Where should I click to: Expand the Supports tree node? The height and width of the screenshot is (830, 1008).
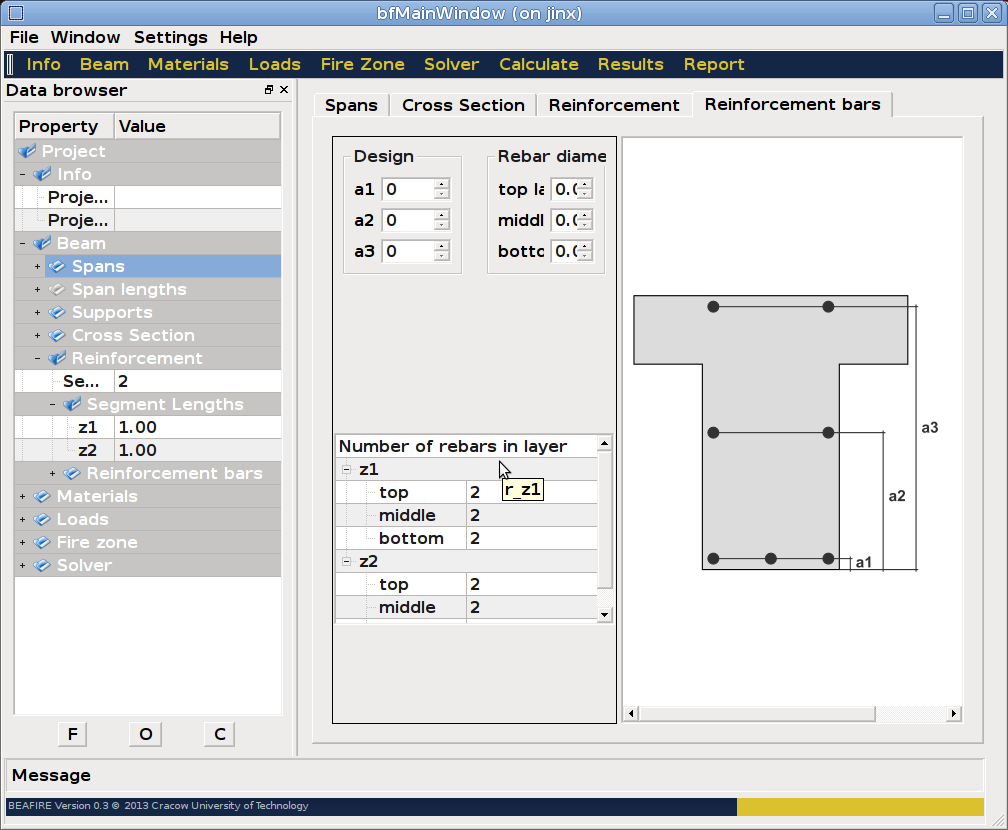coord(38,313)
